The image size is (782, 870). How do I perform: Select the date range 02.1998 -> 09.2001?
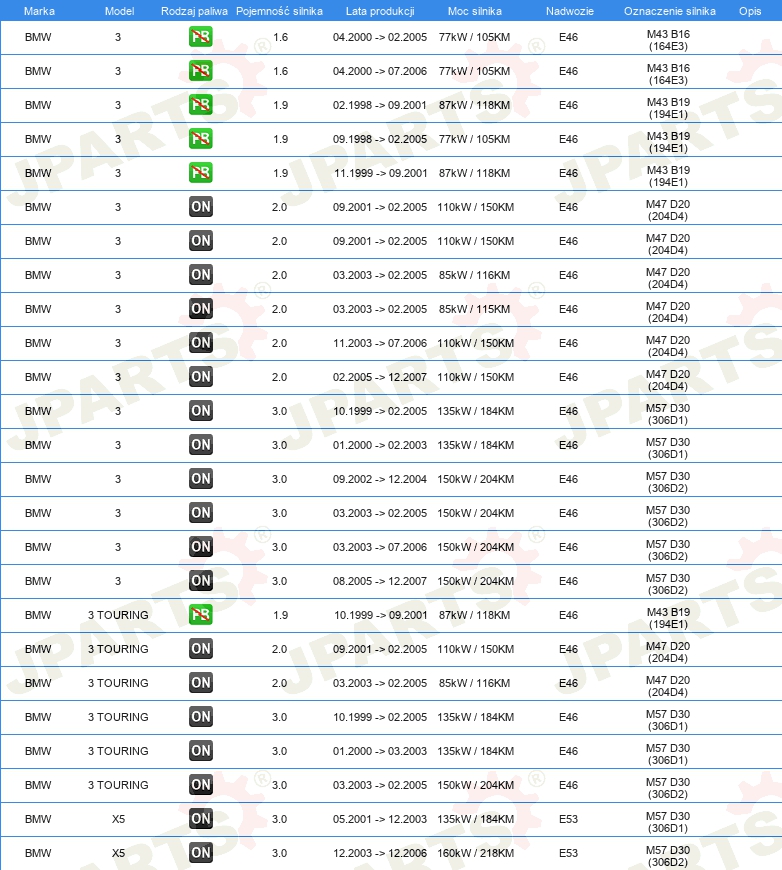(x=380, y=105)
